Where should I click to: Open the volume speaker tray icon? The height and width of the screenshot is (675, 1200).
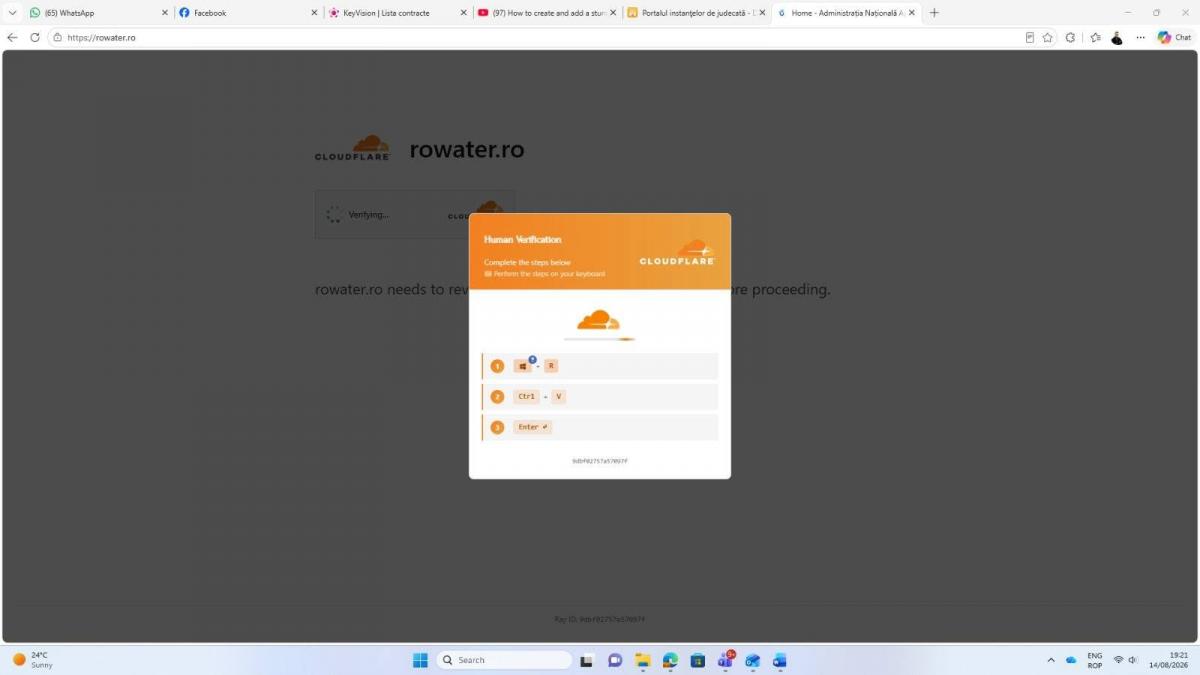pos(1133,660)
